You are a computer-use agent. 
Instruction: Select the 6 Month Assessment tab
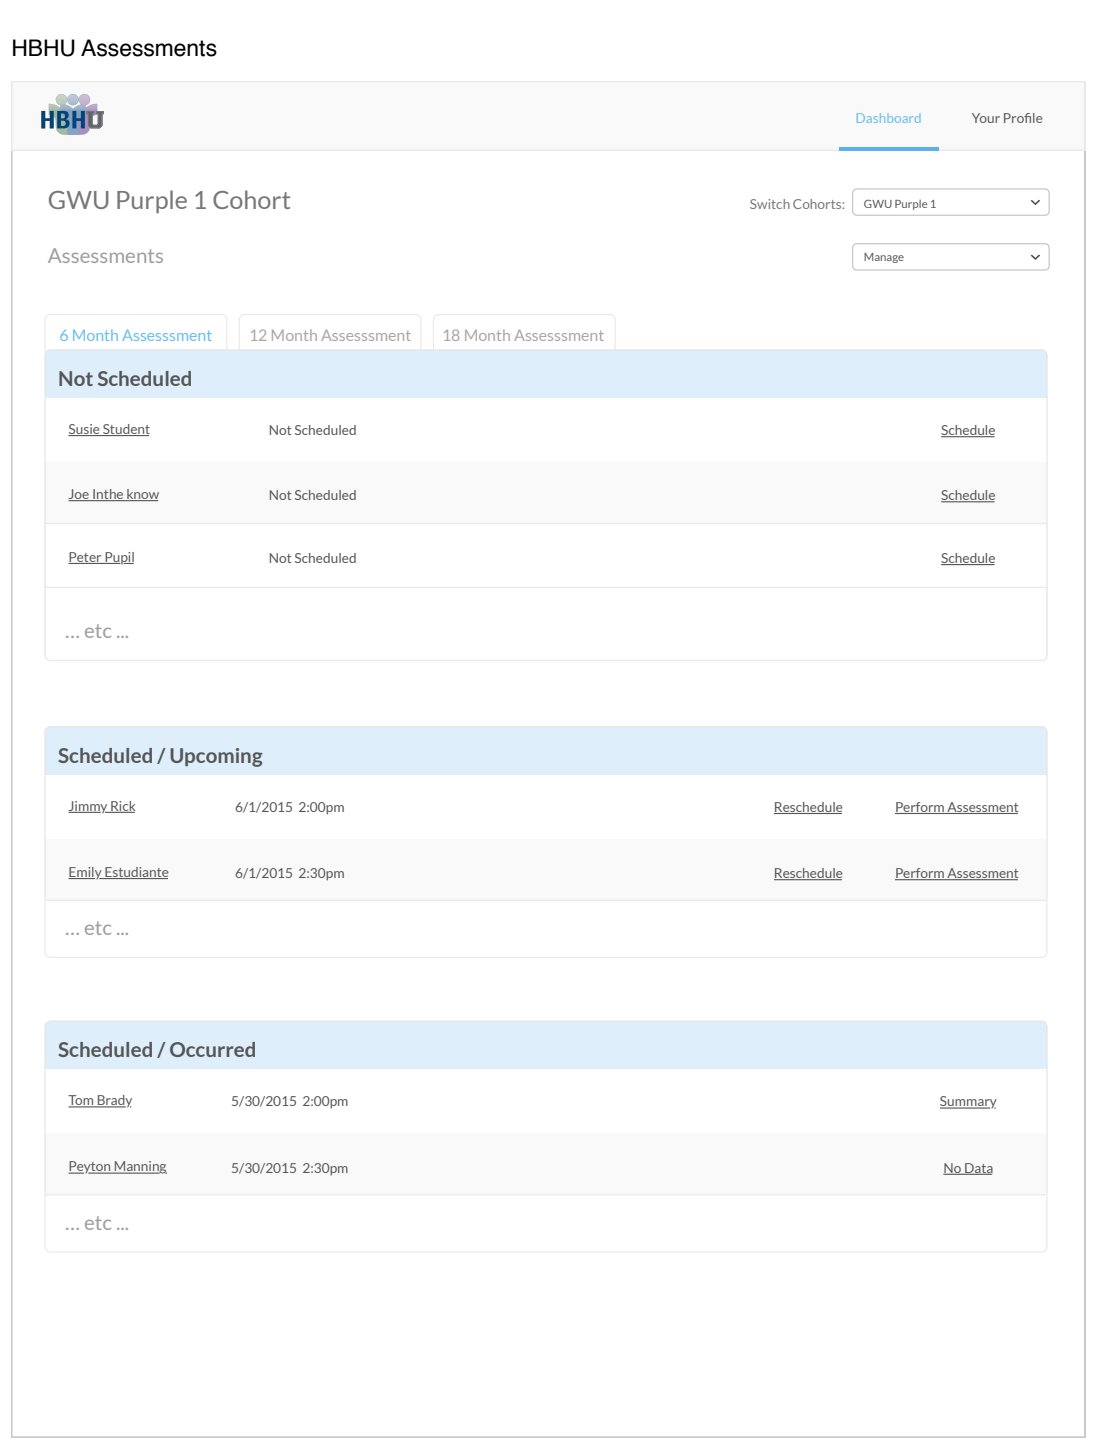pos(135,335)
